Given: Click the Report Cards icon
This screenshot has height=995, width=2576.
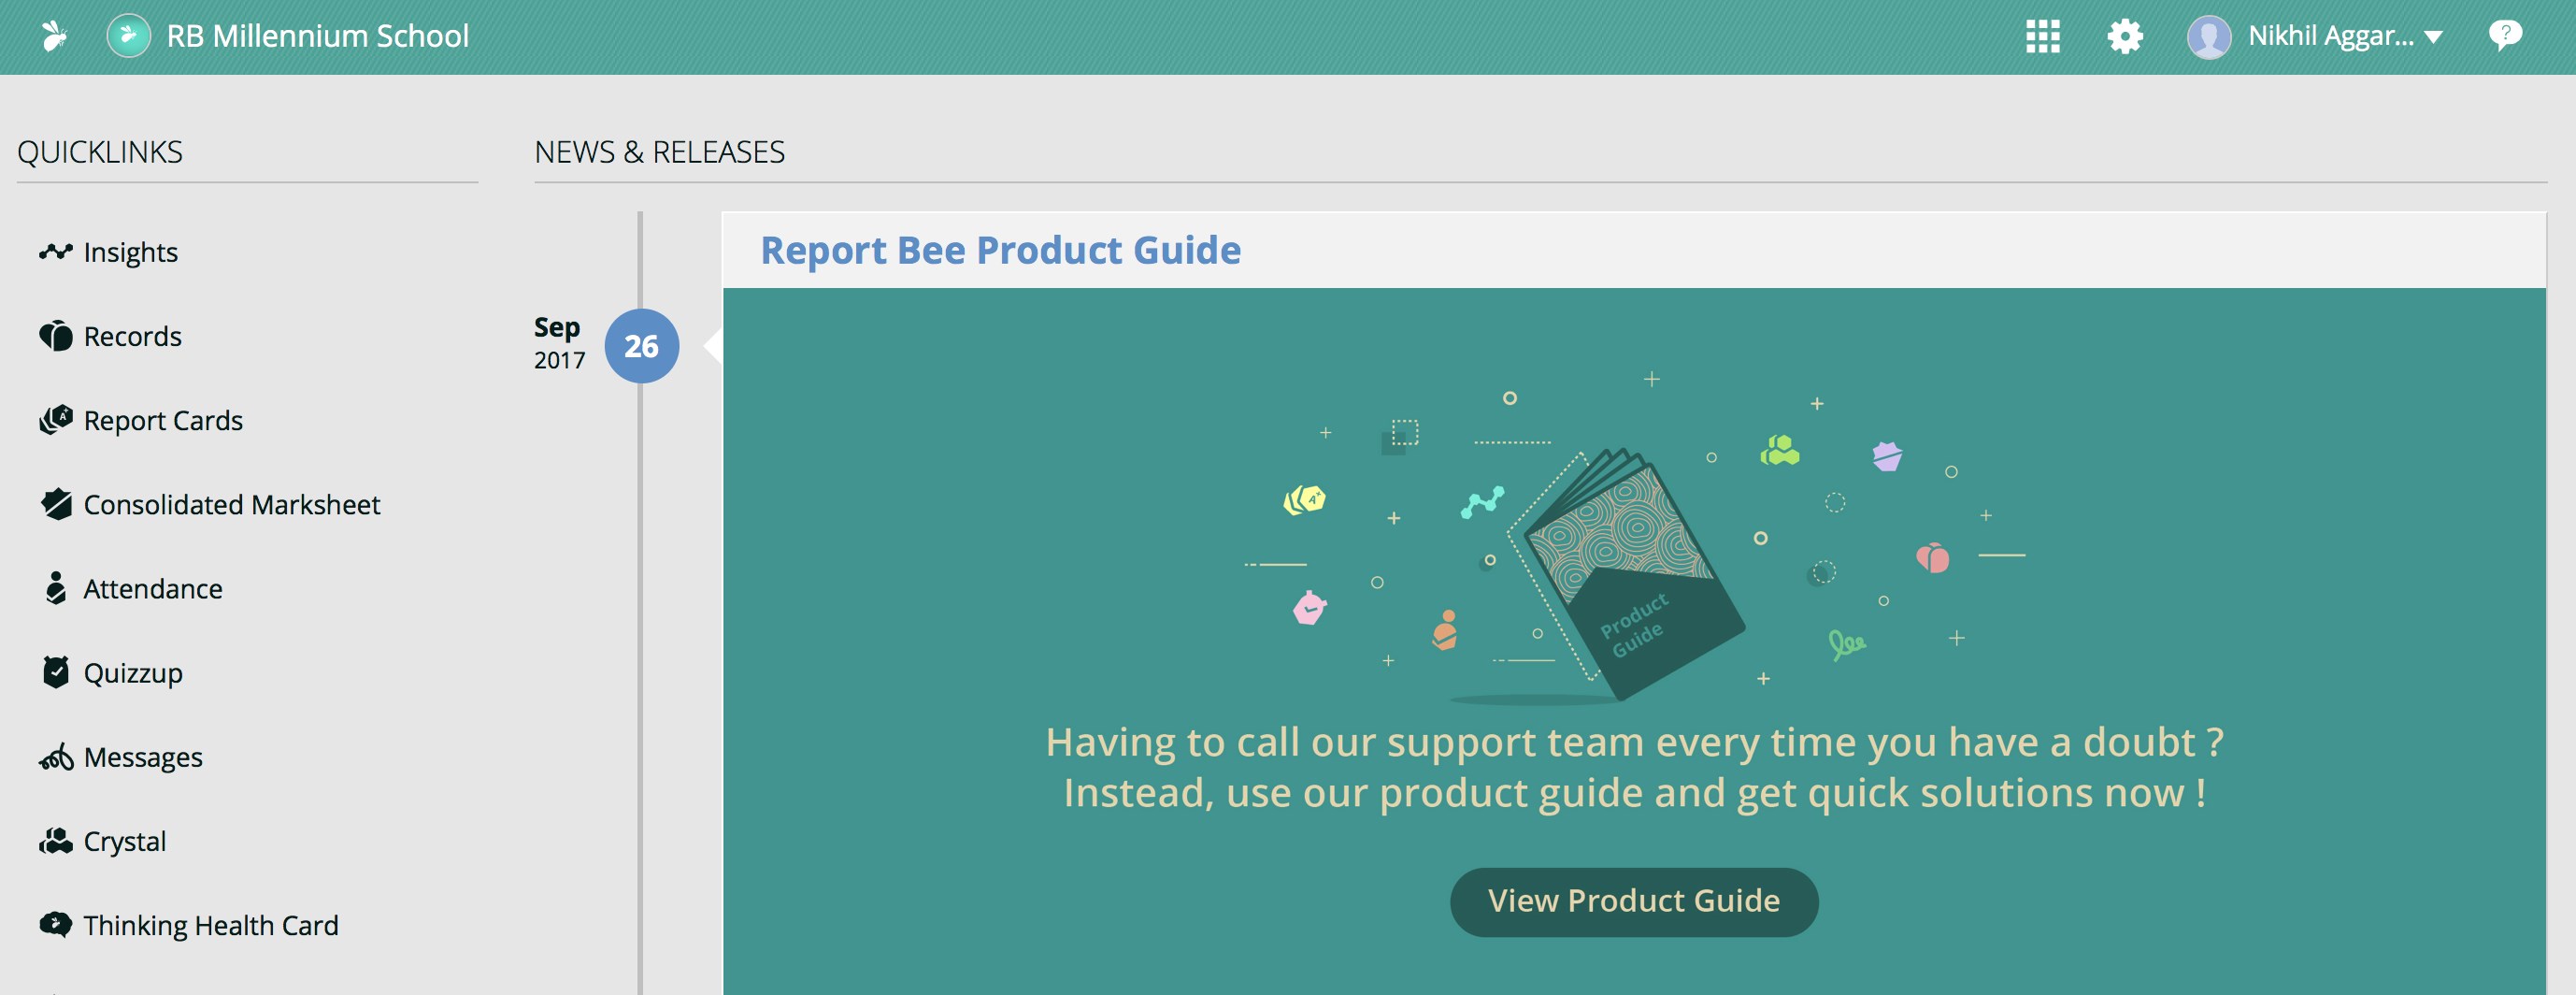Looking at the screenshot, I should 56,420.
